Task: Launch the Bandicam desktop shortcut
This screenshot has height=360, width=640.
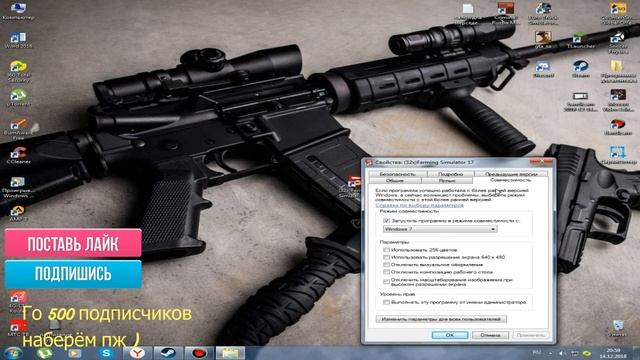Action: [618, 127]
